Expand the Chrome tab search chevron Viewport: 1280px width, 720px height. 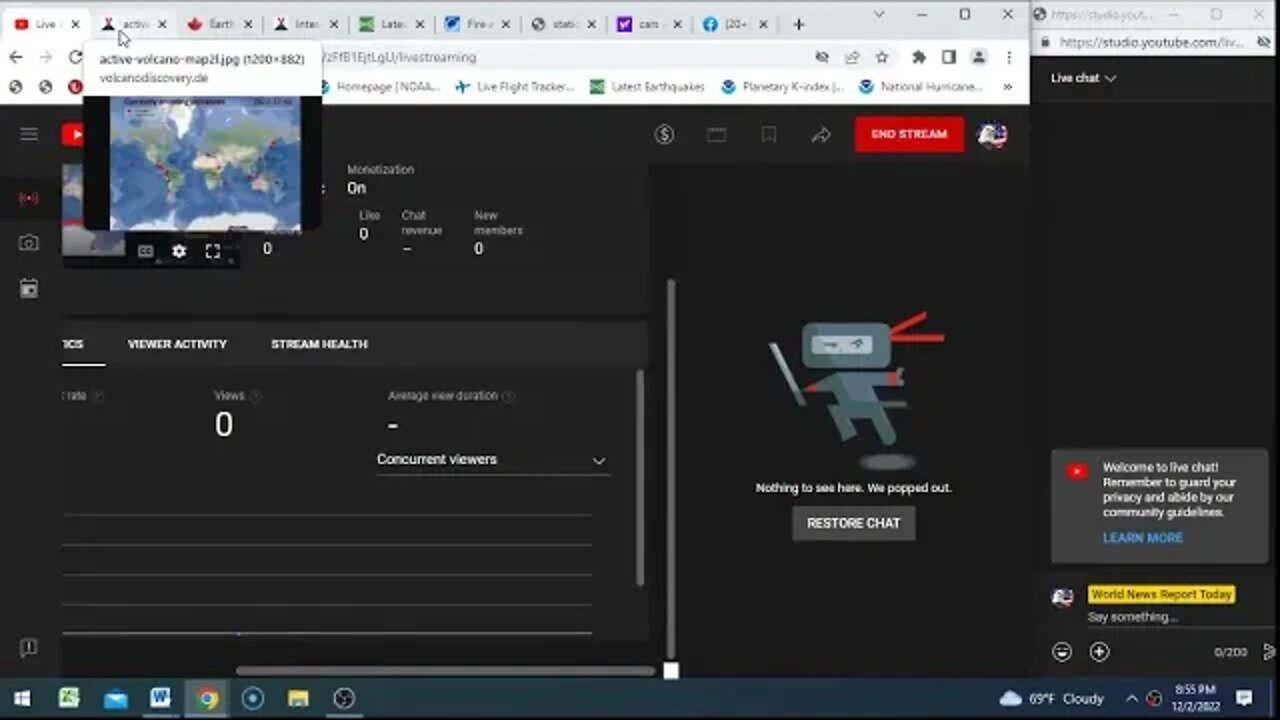[879, 14]
